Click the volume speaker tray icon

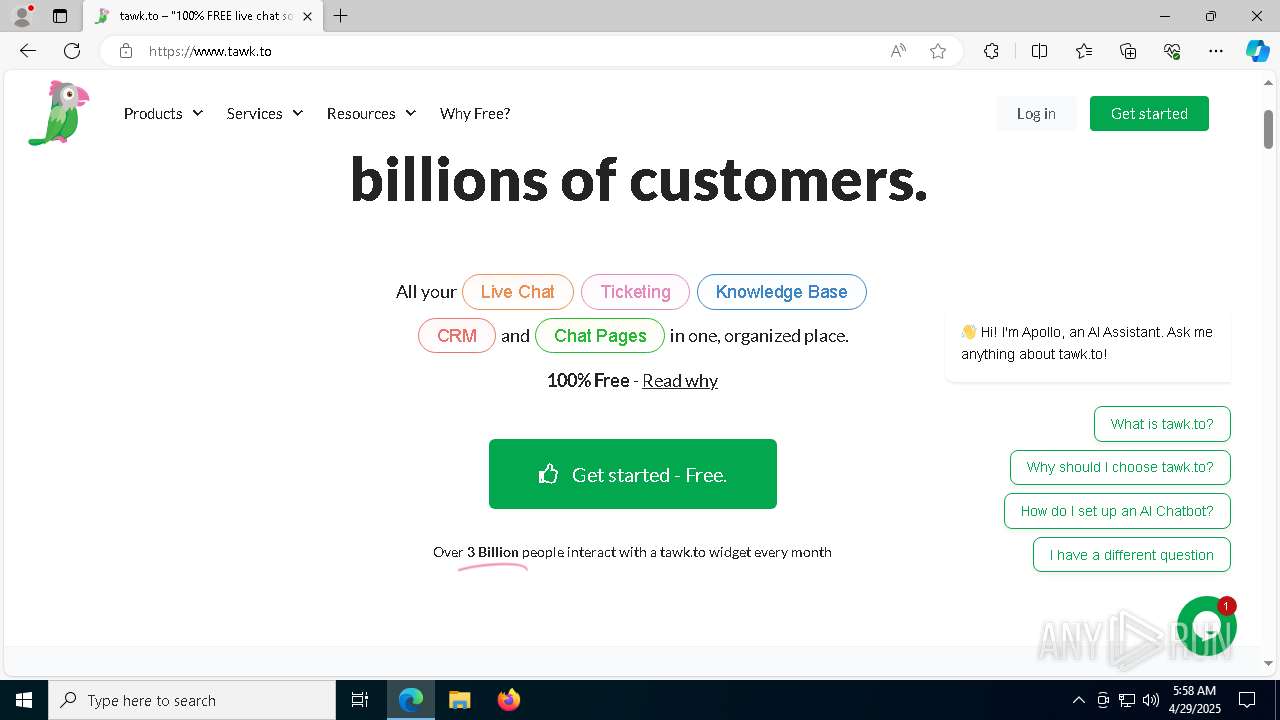(x=1151, y=700)
